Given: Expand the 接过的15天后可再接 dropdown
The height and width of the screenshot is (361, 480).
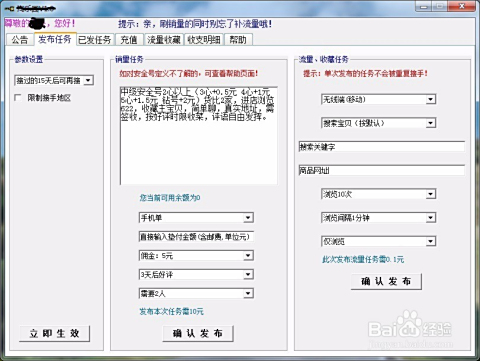Looking at the screenshot, I should tap(88, 80).
